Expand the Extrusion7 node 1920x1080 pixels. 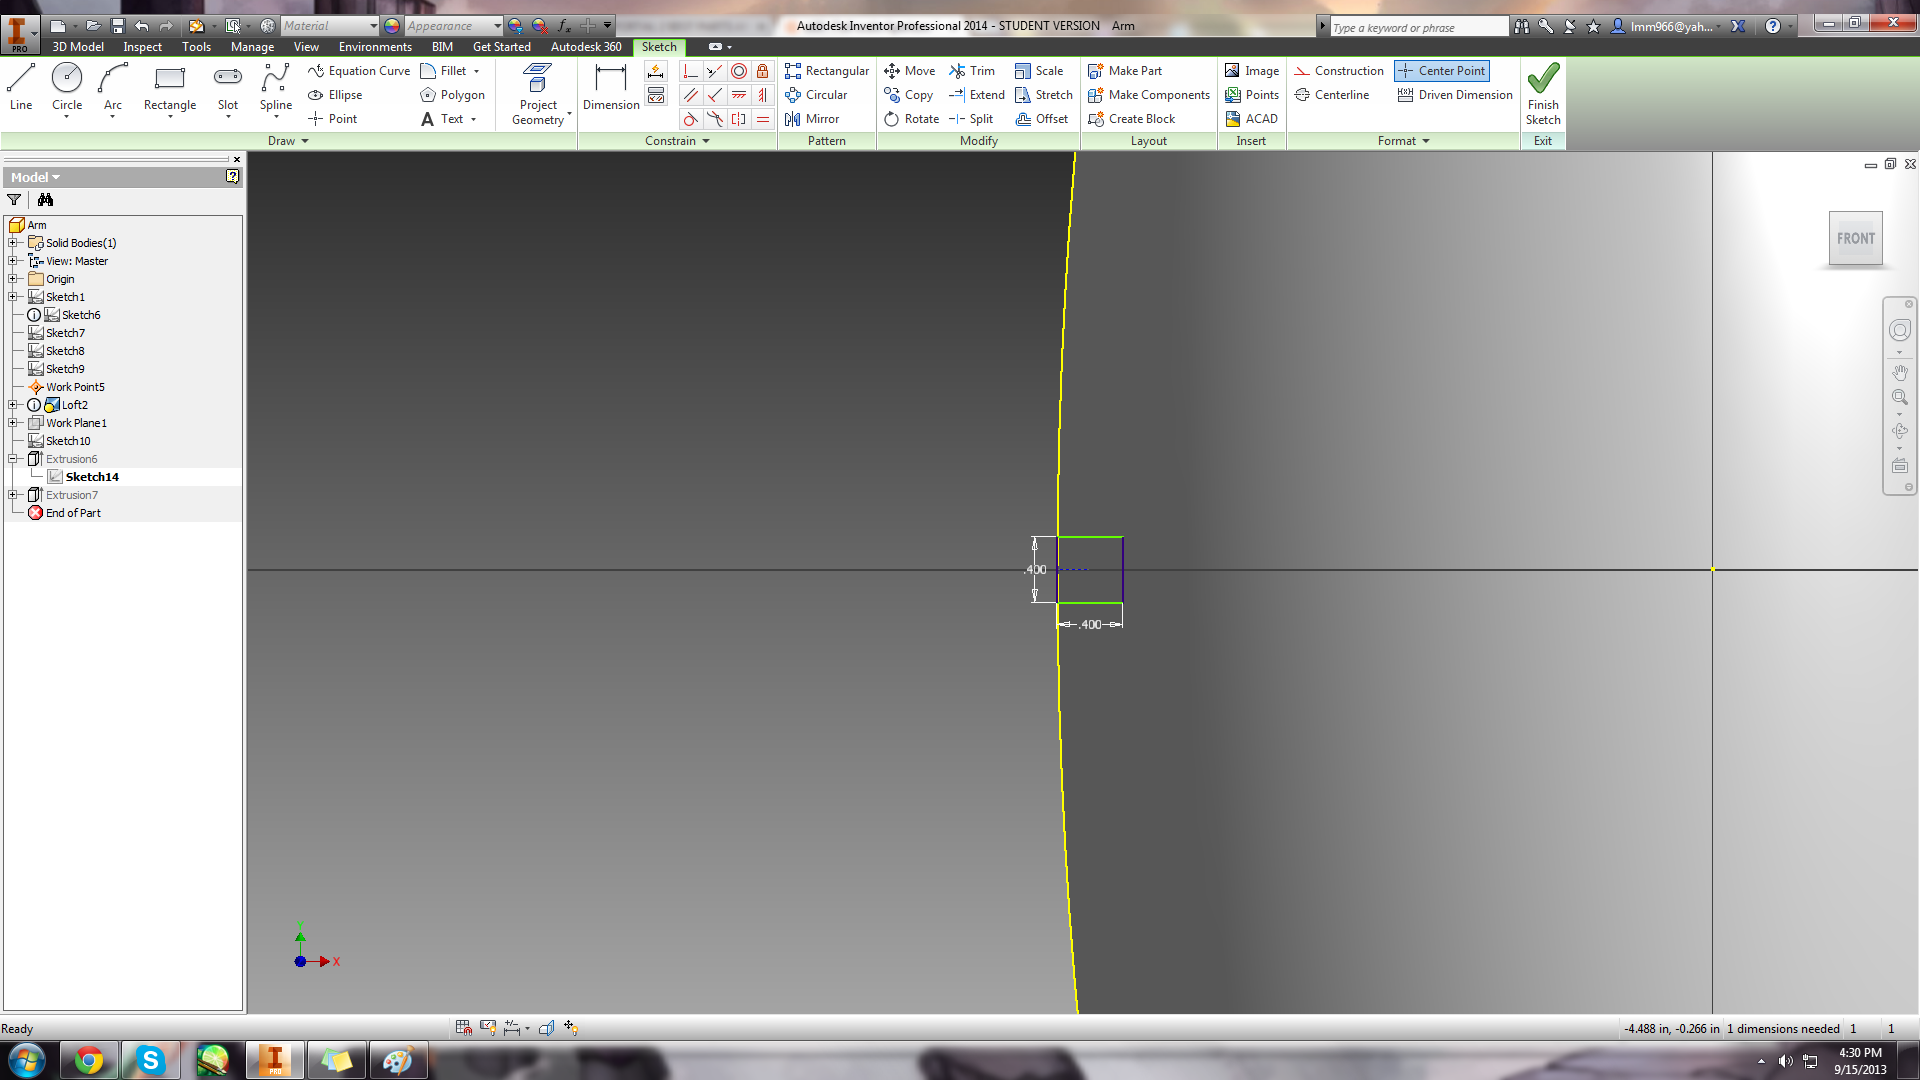(13, 495)
